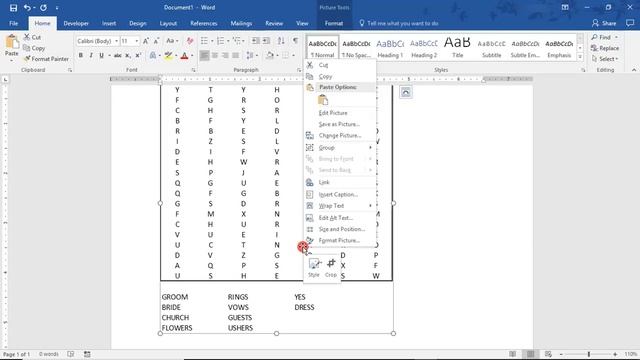This screenshot has width=640, height=360.
Task: Click Replace in Editing group
Action: (x=605, y=48)
